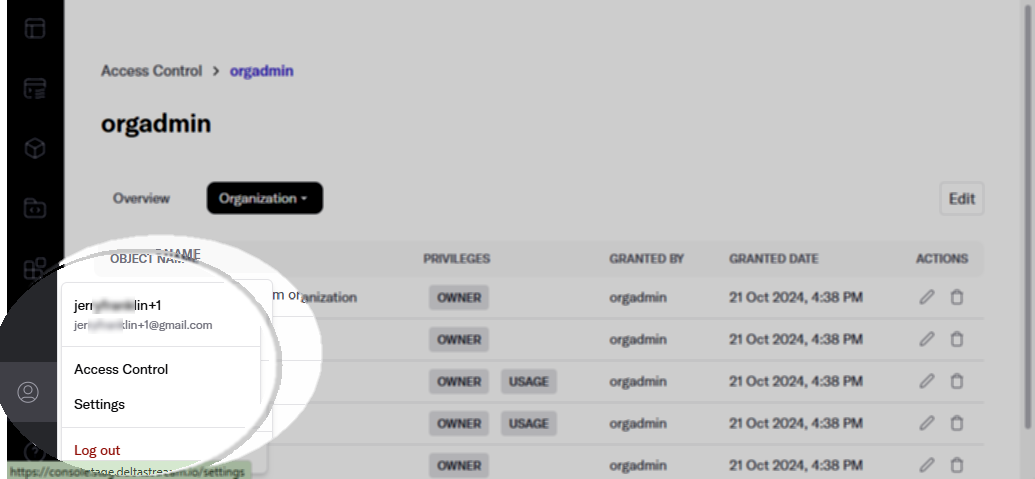Image resolution: width=1035 pixels, height=479 pixels.
Task: Delete the first row's grant with trash icon
Action: coord(956,297)
